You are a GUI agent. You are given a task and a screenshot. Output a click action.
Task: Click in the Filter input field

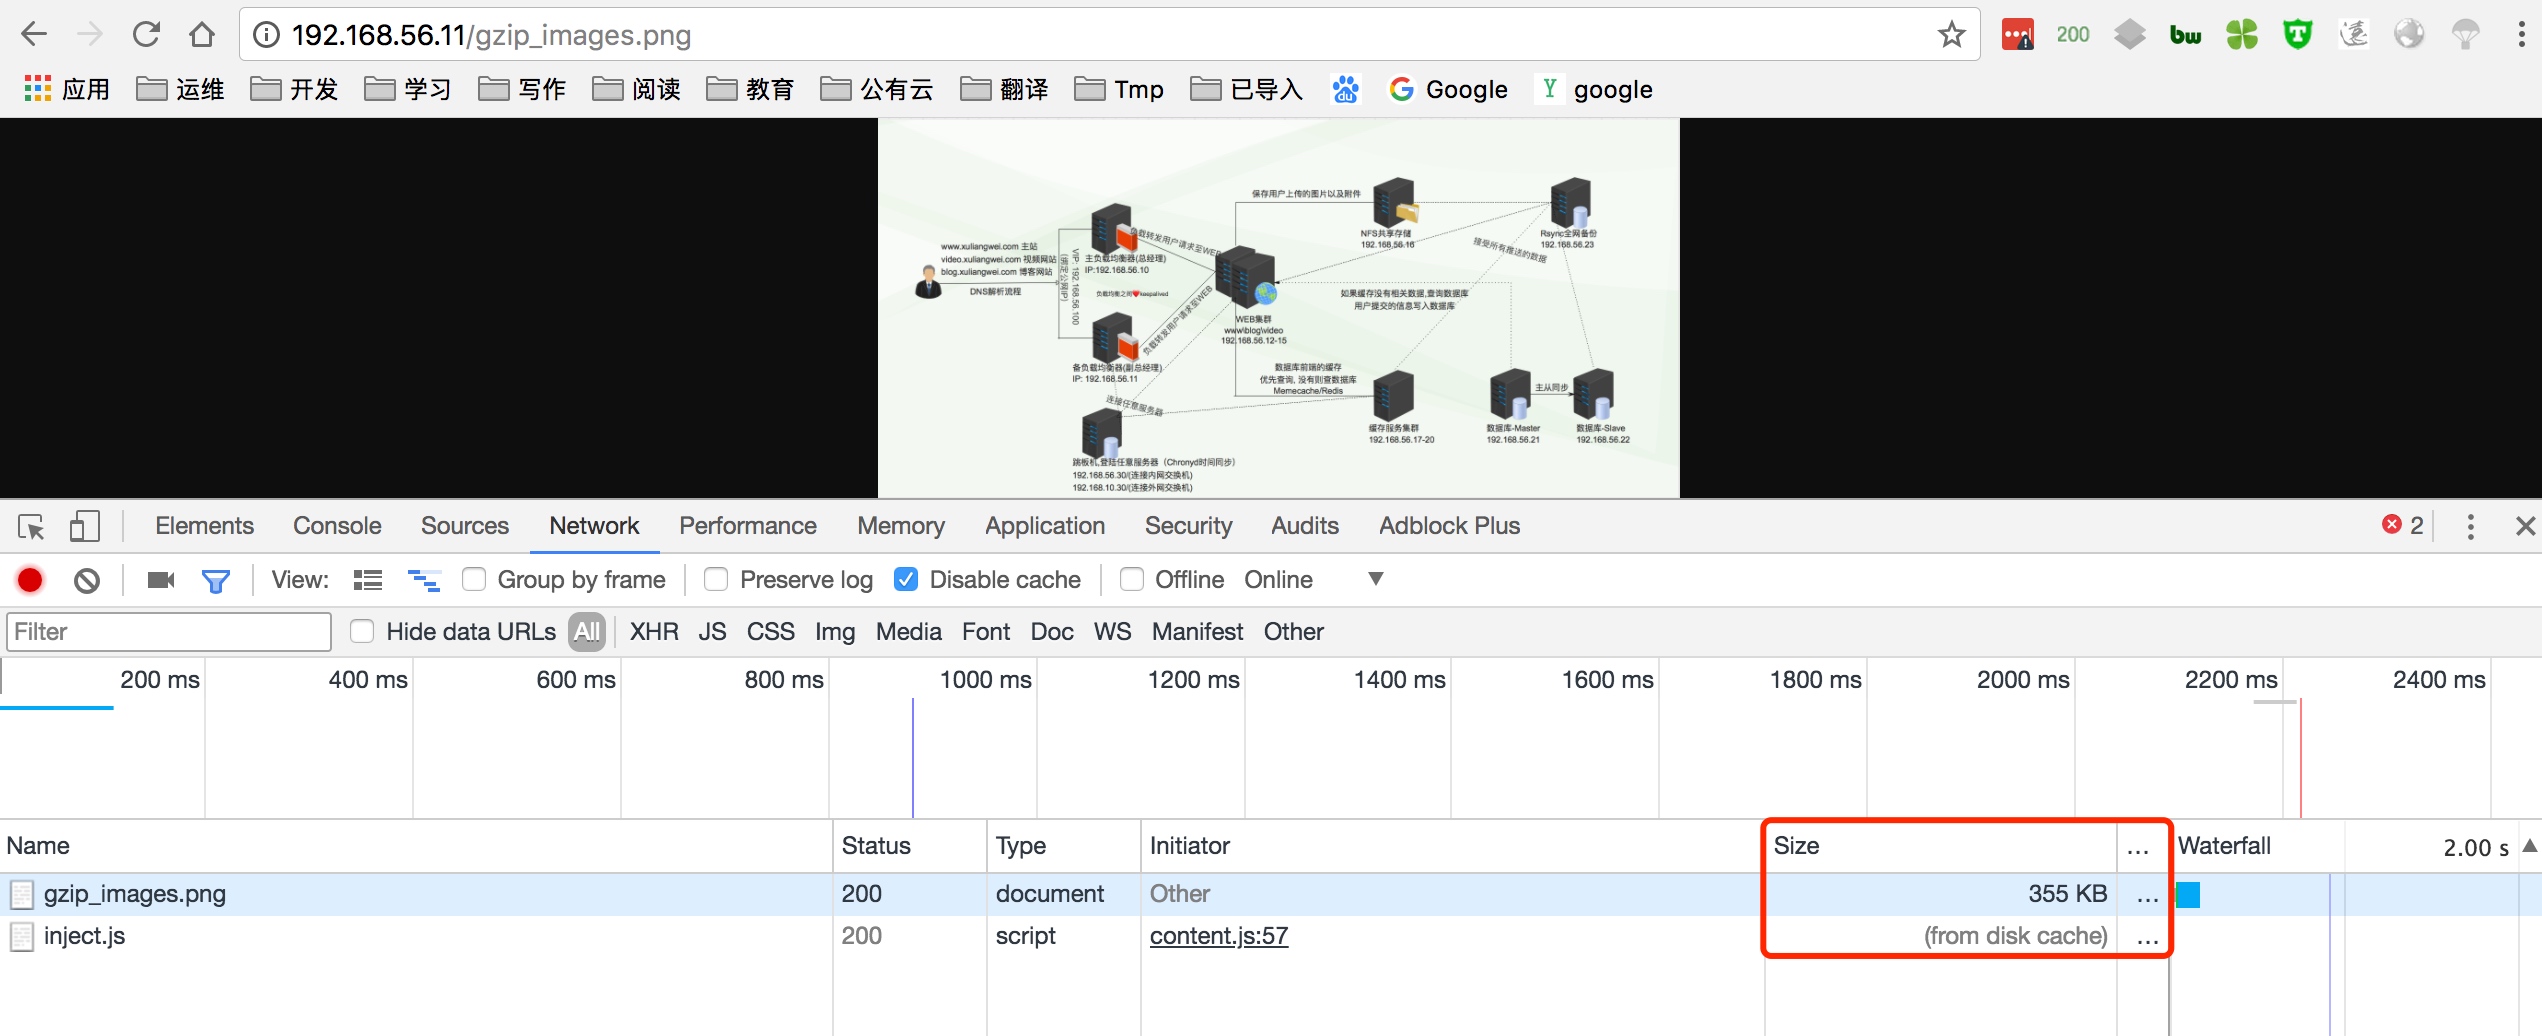point(169,632)
